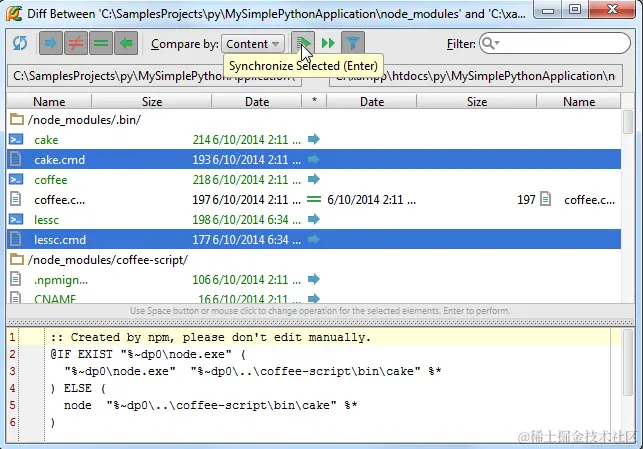Click left Name column header
Viewport: 643px width, 449px height.
pyautogui.click(x=49, y=101)
